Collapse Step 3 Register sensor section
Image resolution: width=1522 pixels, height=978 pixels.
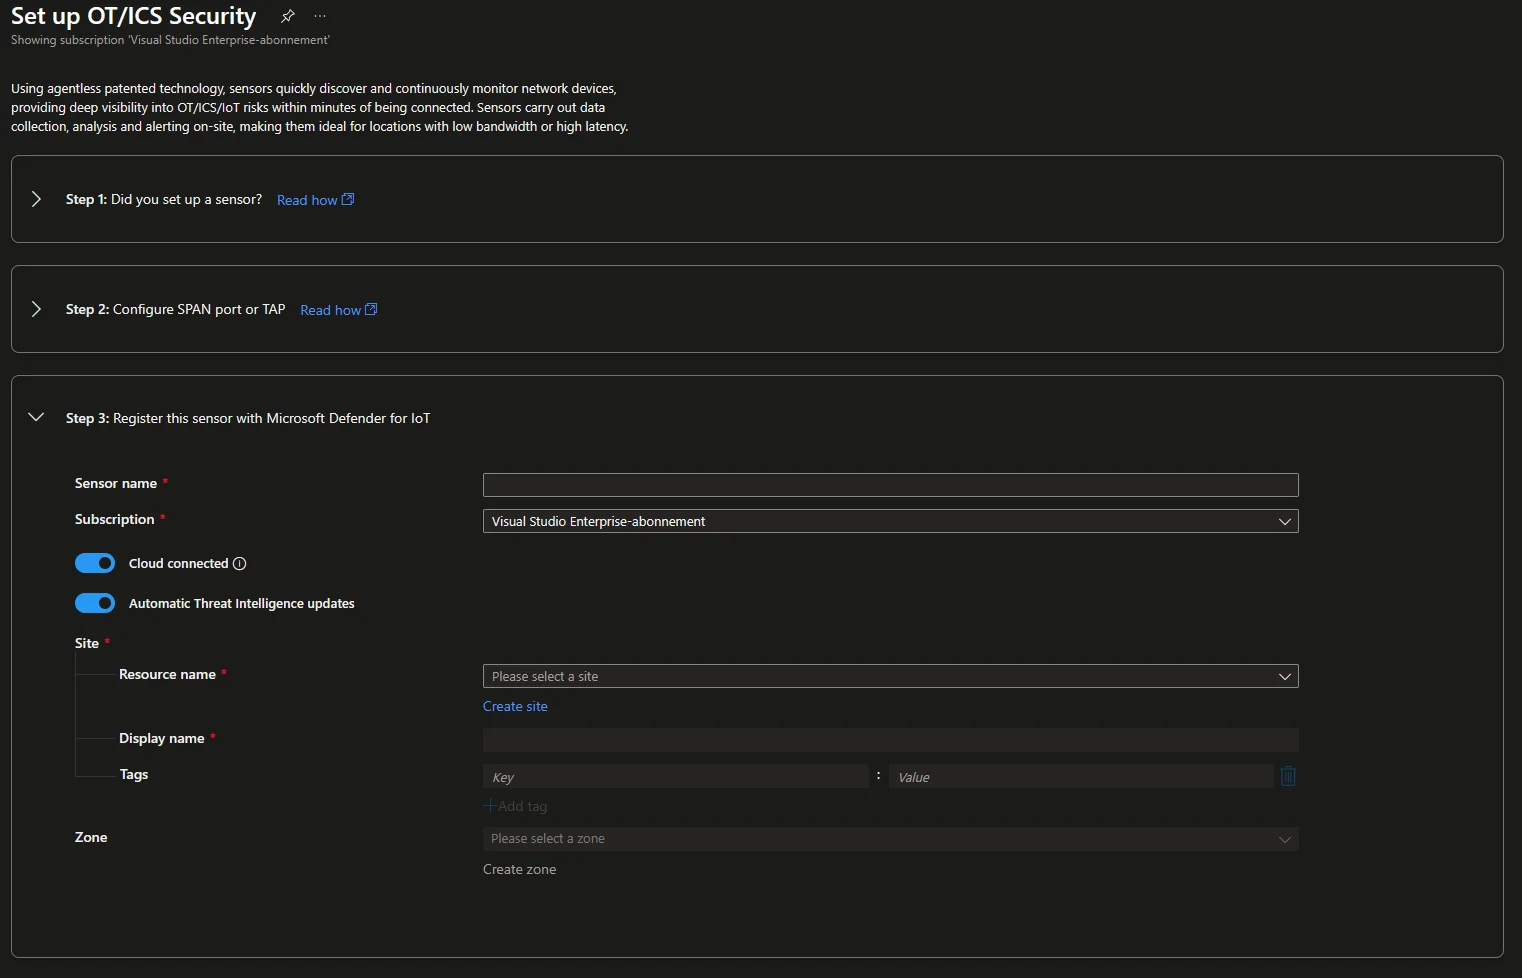click(x=36, y=418)
